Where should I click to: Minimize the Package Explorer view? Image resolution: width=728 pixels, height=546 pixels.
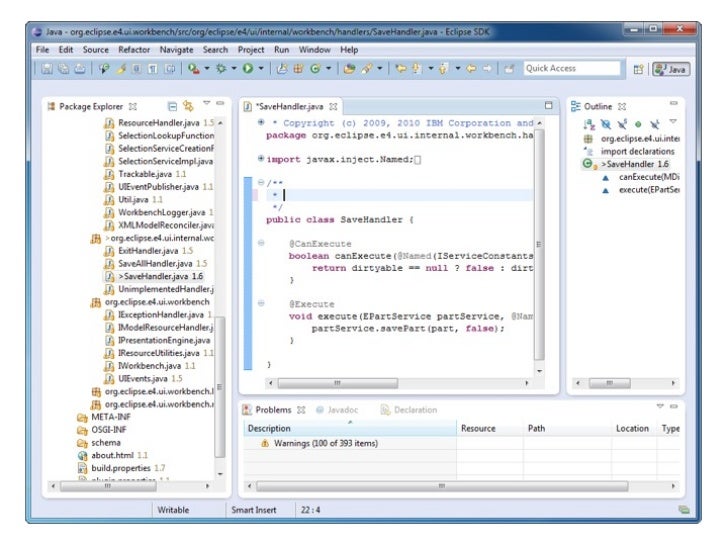(220, 103)
